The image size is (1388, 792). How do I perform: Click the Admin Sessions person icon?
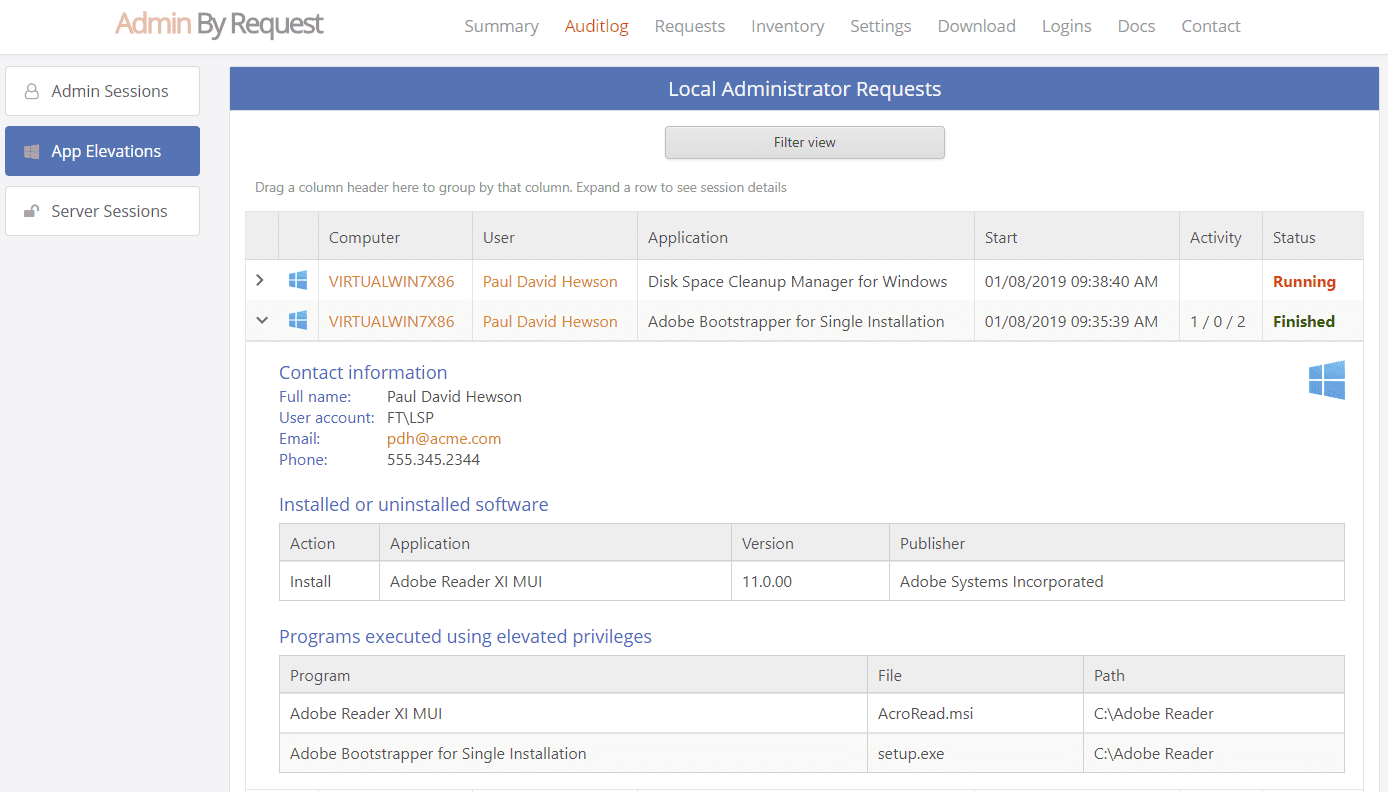click(x=31, y=91)
